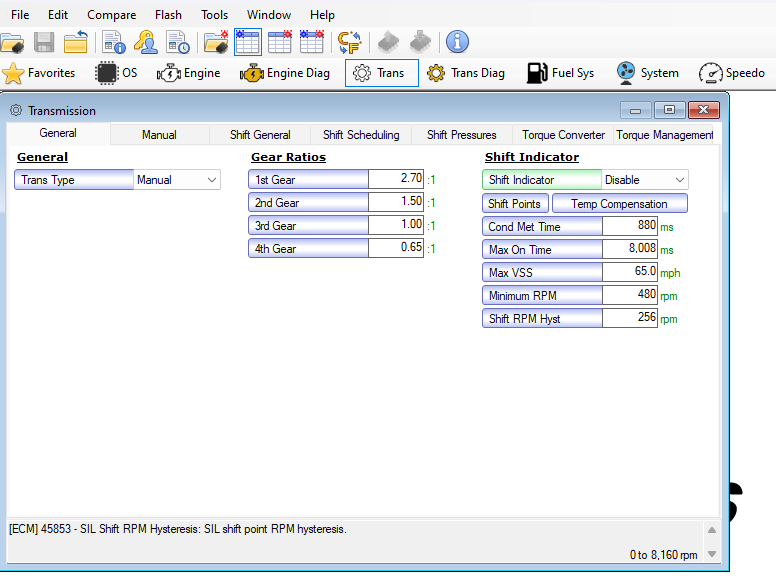Open the OS chip section
Screen dimensions: 776x578
point(117,73)
